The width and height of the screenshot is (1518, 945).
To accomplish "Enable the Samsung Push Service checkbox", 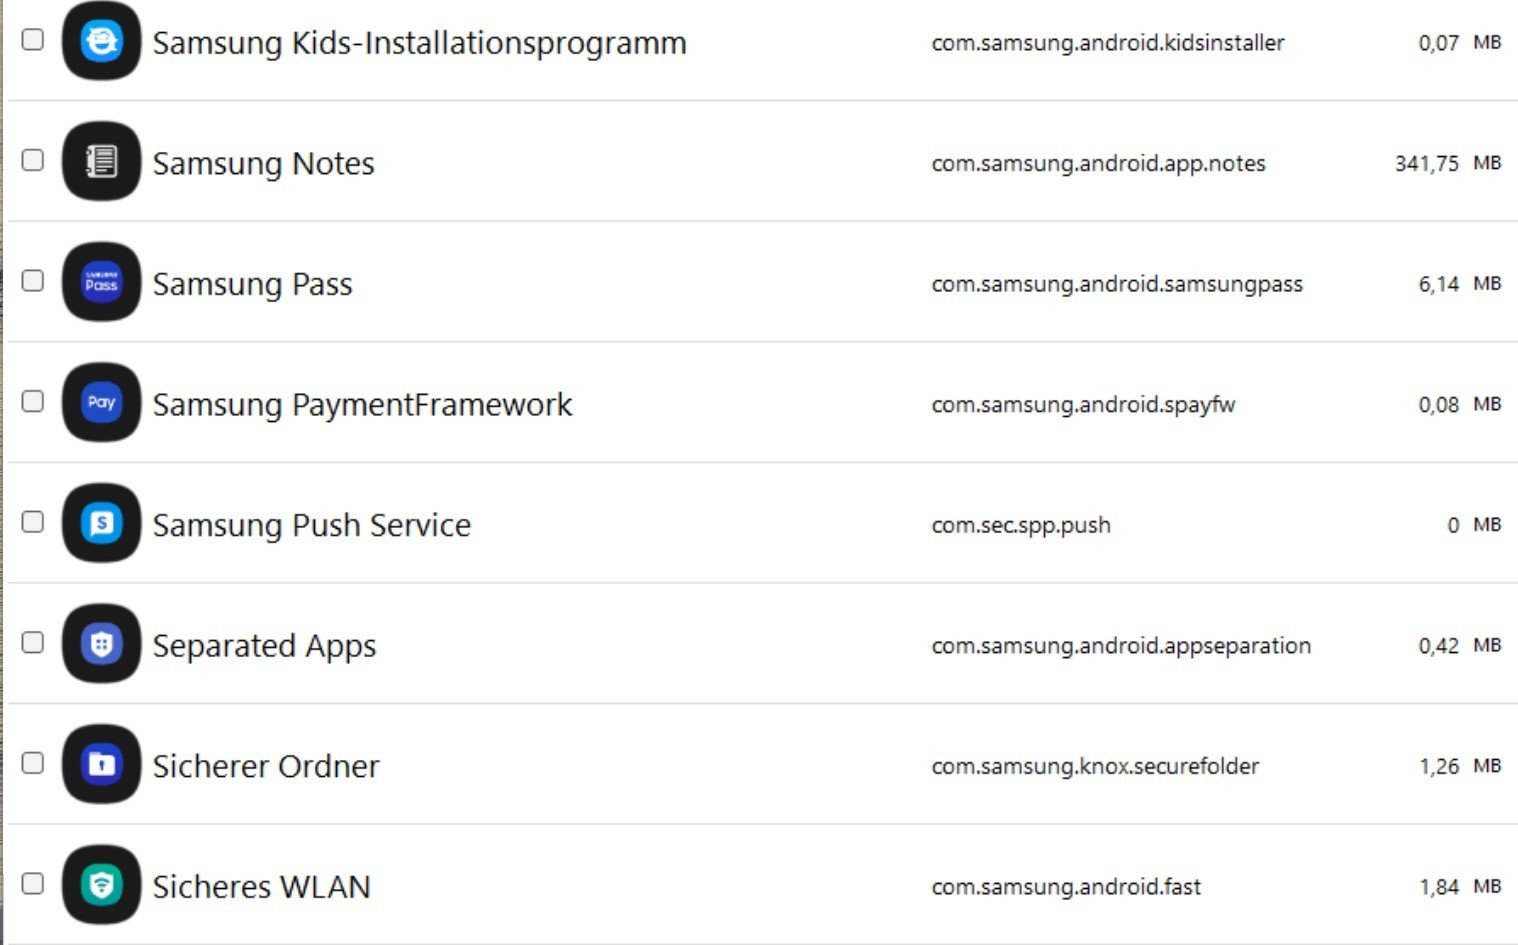I will pyautogui.click(x=33, y=521).
